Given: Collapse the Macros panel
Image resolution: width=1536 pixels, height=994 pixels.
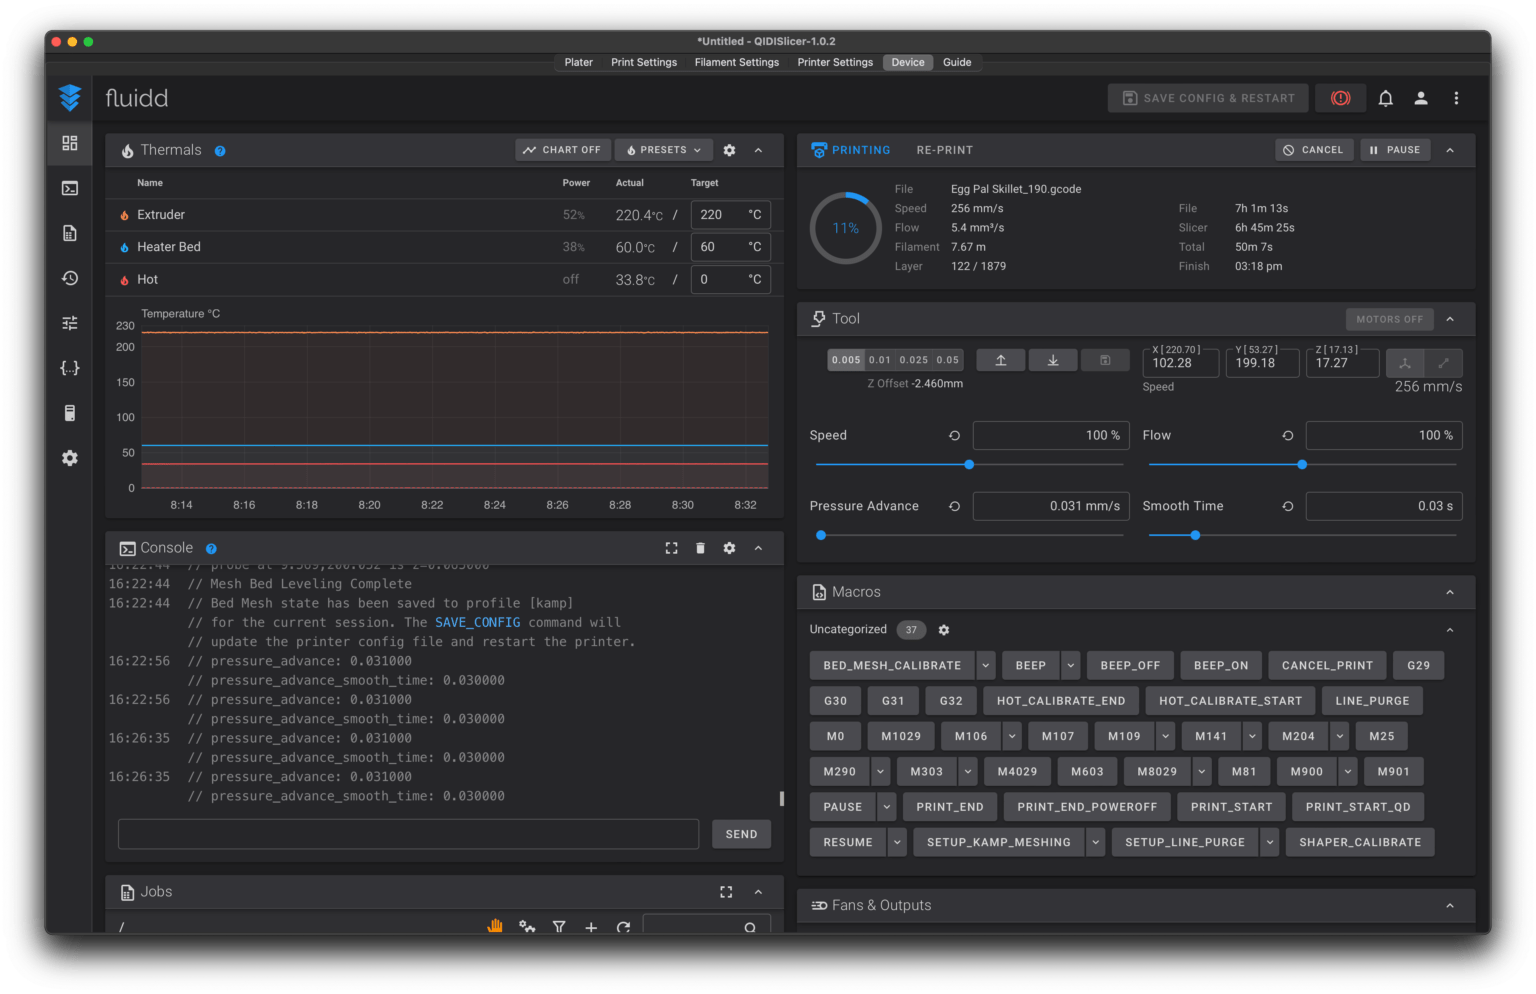Looking at the screenshot, I should pyautogui.click(x=1449, y=592).
